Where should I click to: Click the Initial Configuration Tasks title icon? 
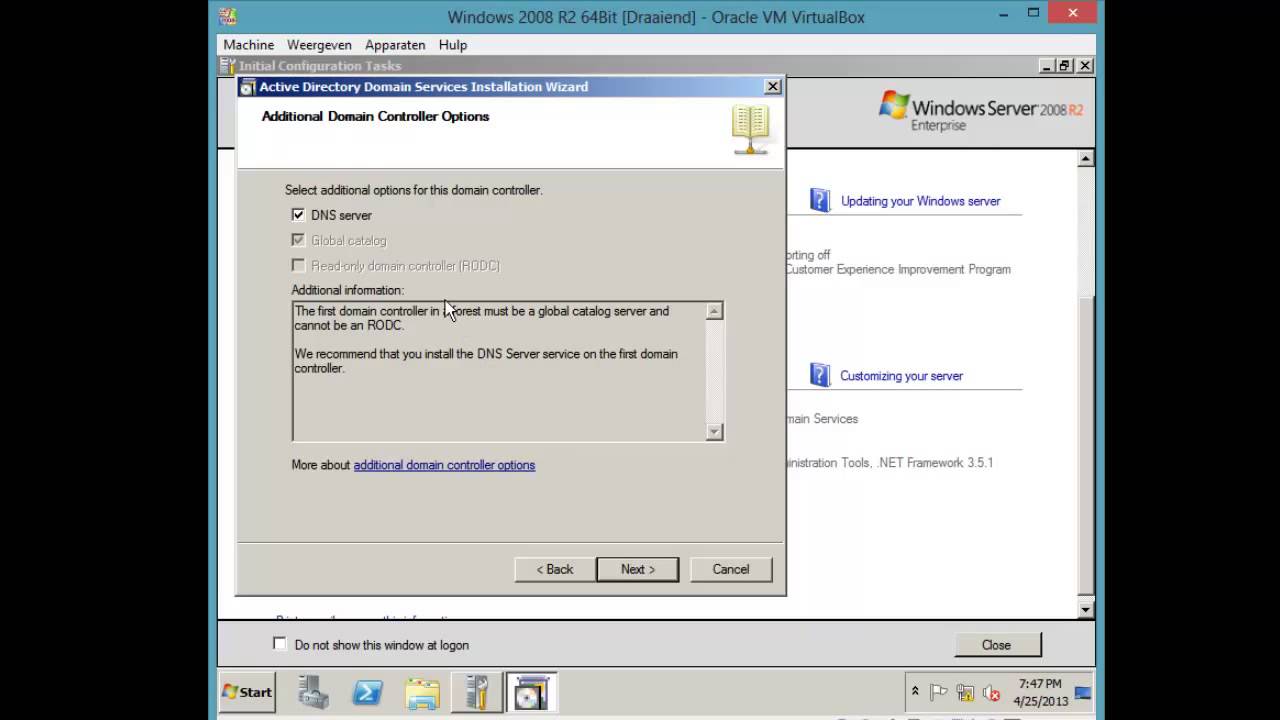(227, 66)
